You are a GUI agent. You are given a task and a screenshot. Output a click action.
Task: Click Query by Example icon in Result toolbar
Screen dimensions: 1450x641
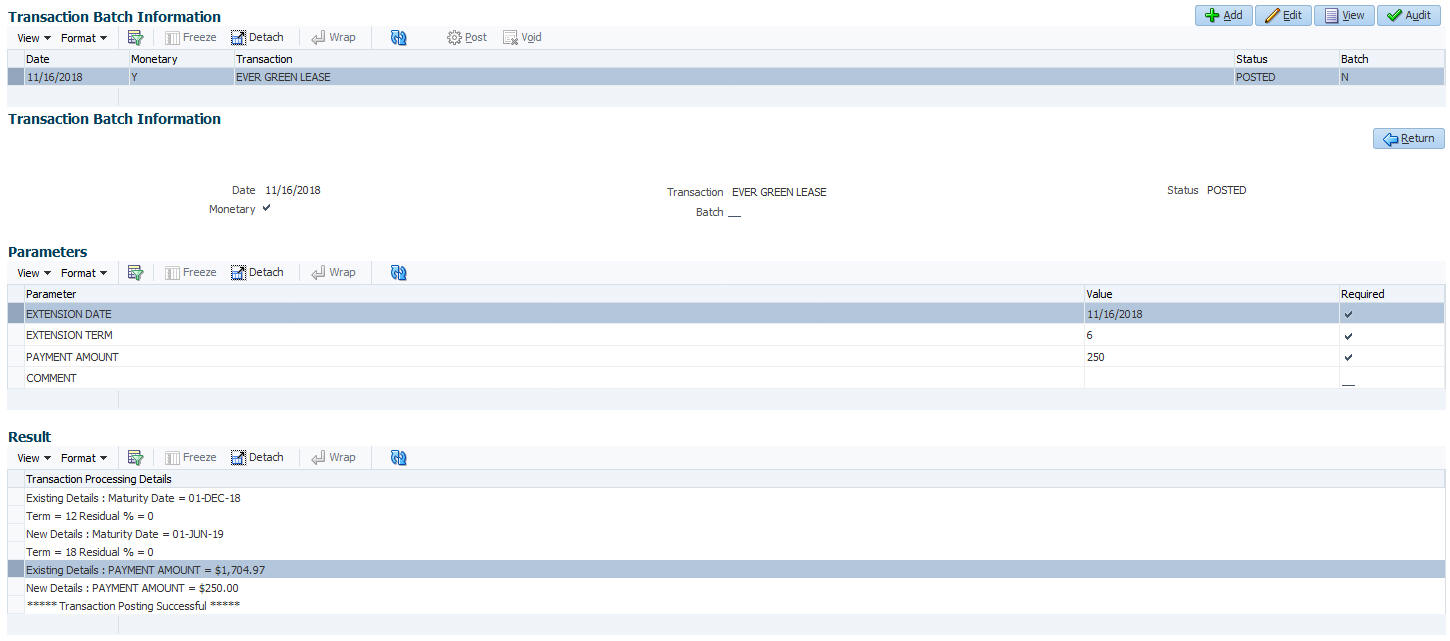click(x=136, y=458)
